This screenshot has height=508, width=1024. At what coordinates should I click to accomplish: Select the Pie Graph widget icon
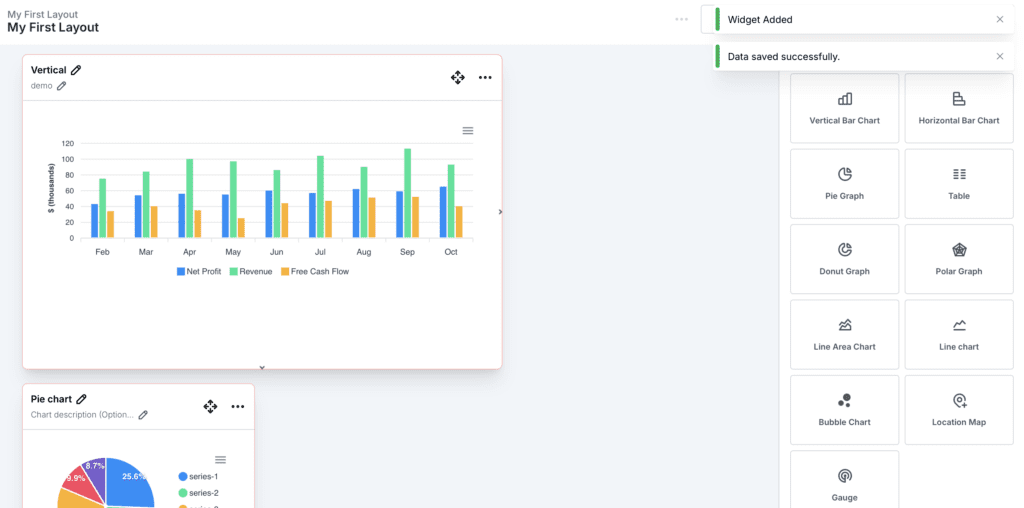pyautogui.click(x=844, y=174)
